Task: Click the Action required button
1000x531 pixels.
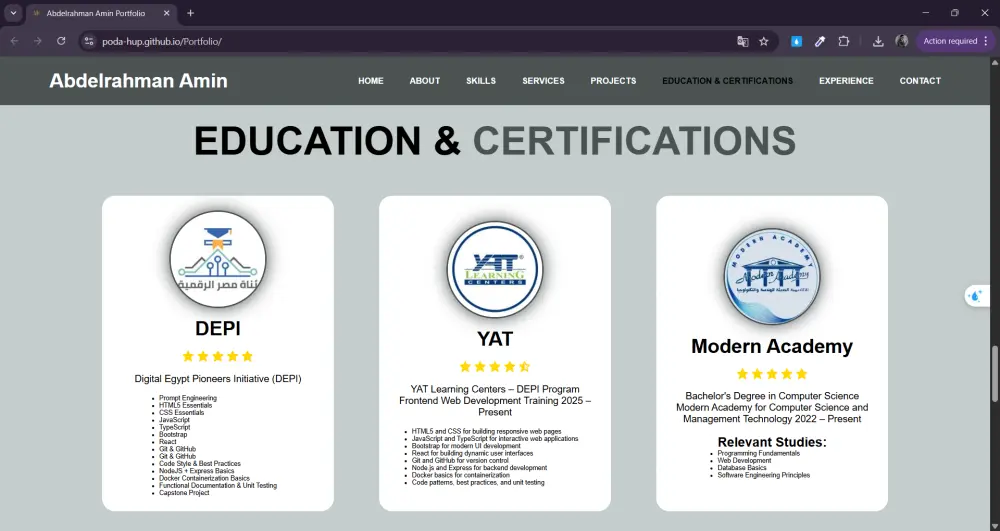Action: pos(950,41)
